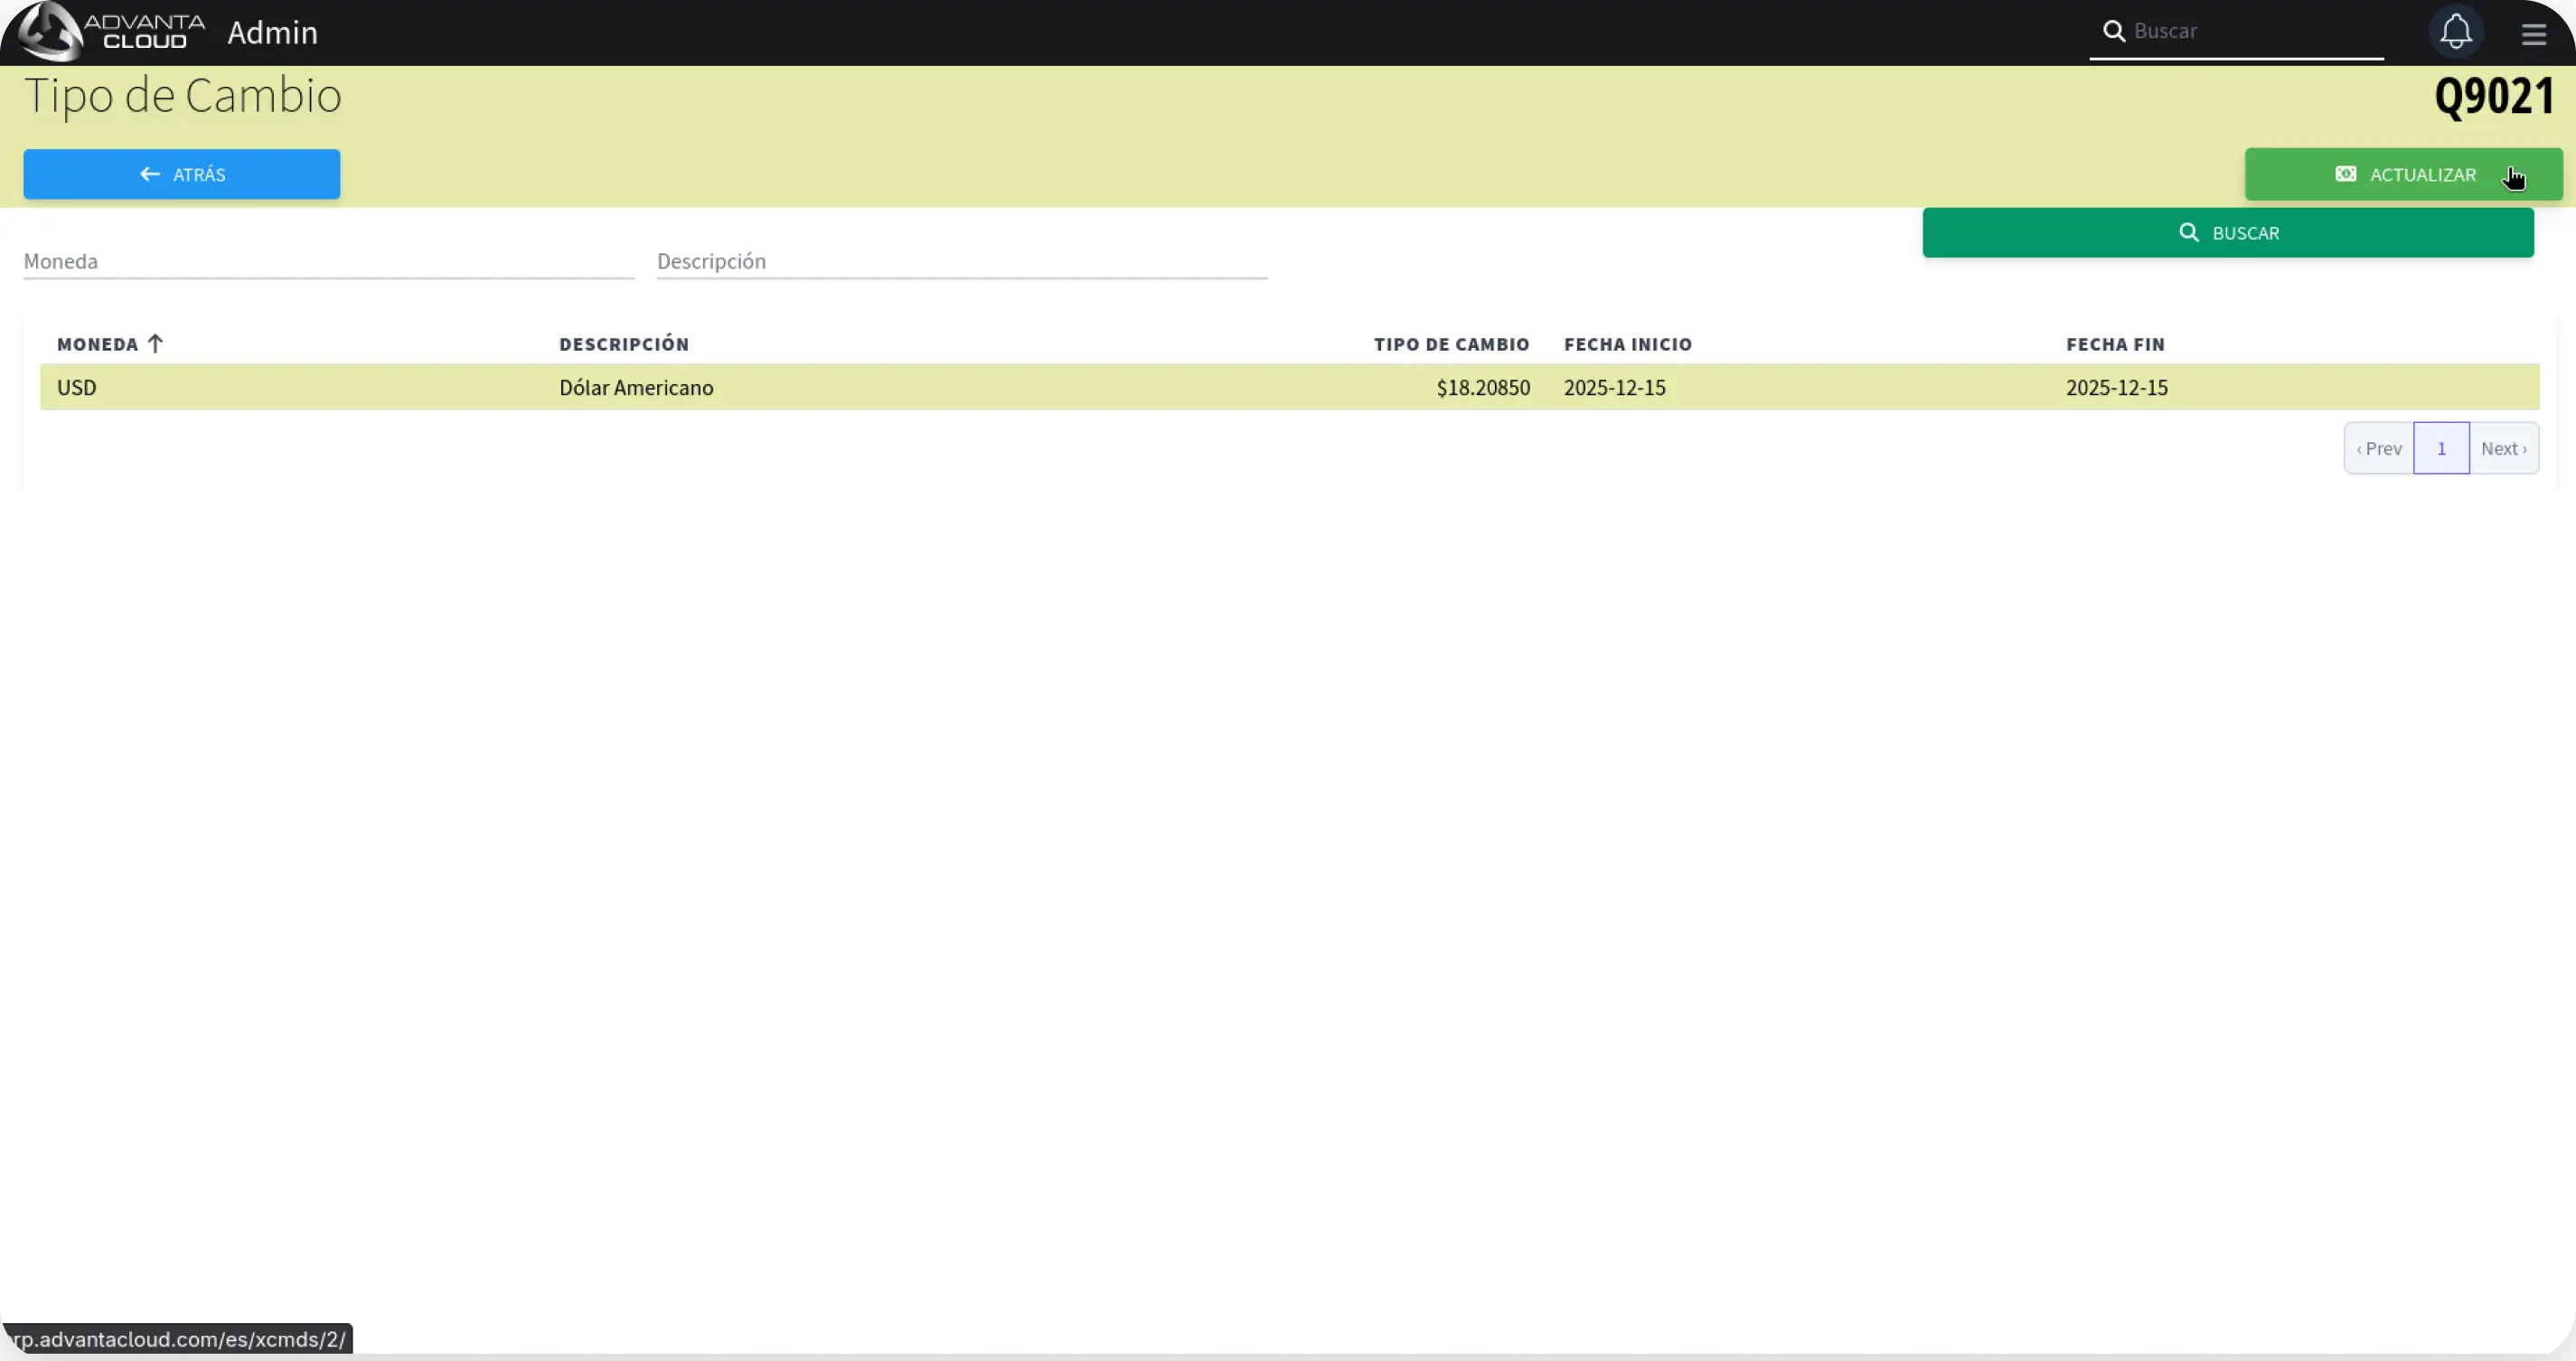This screenshot has width=2576, height=1361.
Task: Sort by Descripción column header
Action: click(623, 344)
